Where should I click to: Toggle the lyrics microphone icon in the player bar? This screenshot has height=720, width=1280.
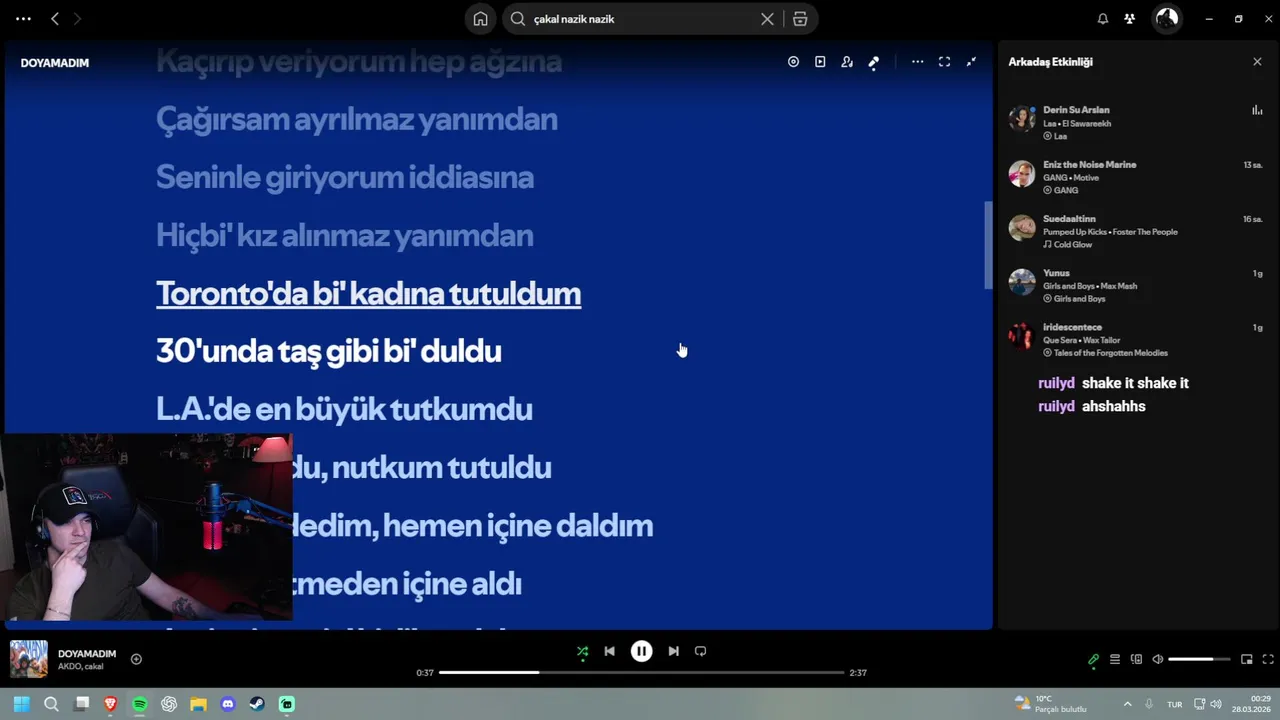(1093, 659)
